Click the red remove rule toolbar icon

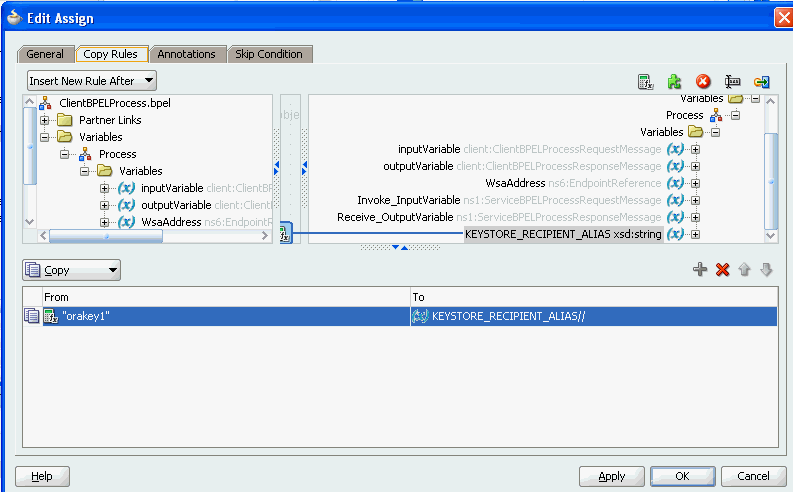703,81
